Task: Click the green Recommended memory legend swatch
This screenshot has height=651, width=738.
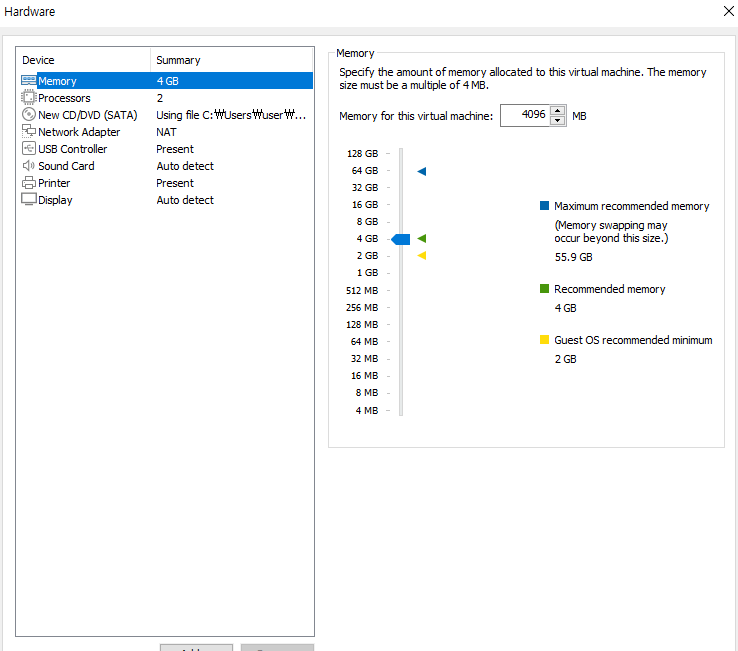Action: click(x=544, y=288)
